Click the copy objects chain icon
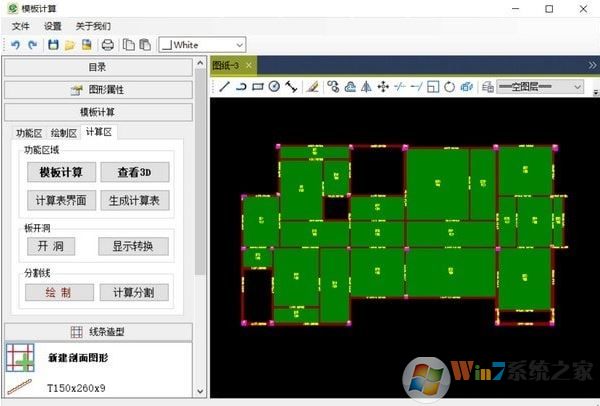 (333, 87)
